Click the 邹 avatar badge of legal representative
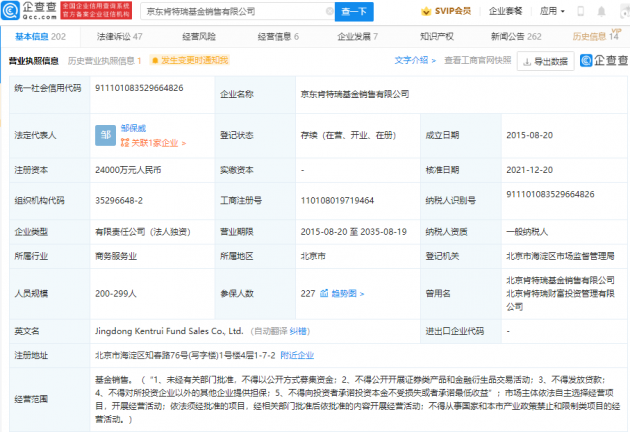This screenshot has width=630, height=432. click(x=105, y=135)
